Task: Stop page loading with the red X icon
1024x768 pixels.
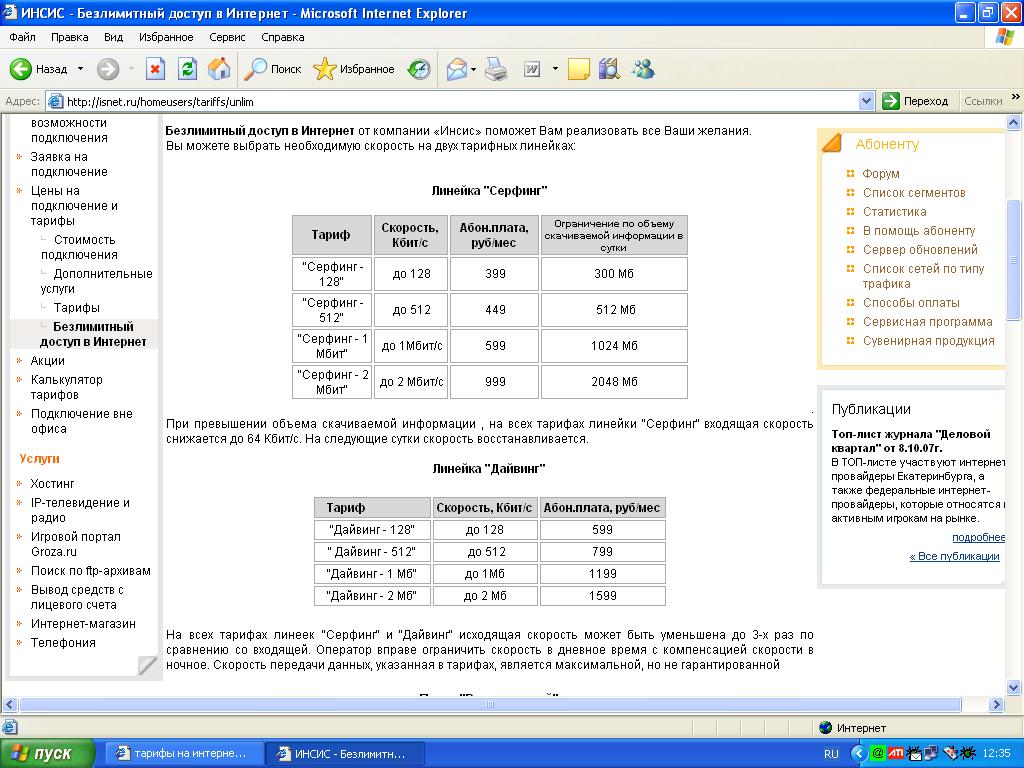Action: click(155, 69)
